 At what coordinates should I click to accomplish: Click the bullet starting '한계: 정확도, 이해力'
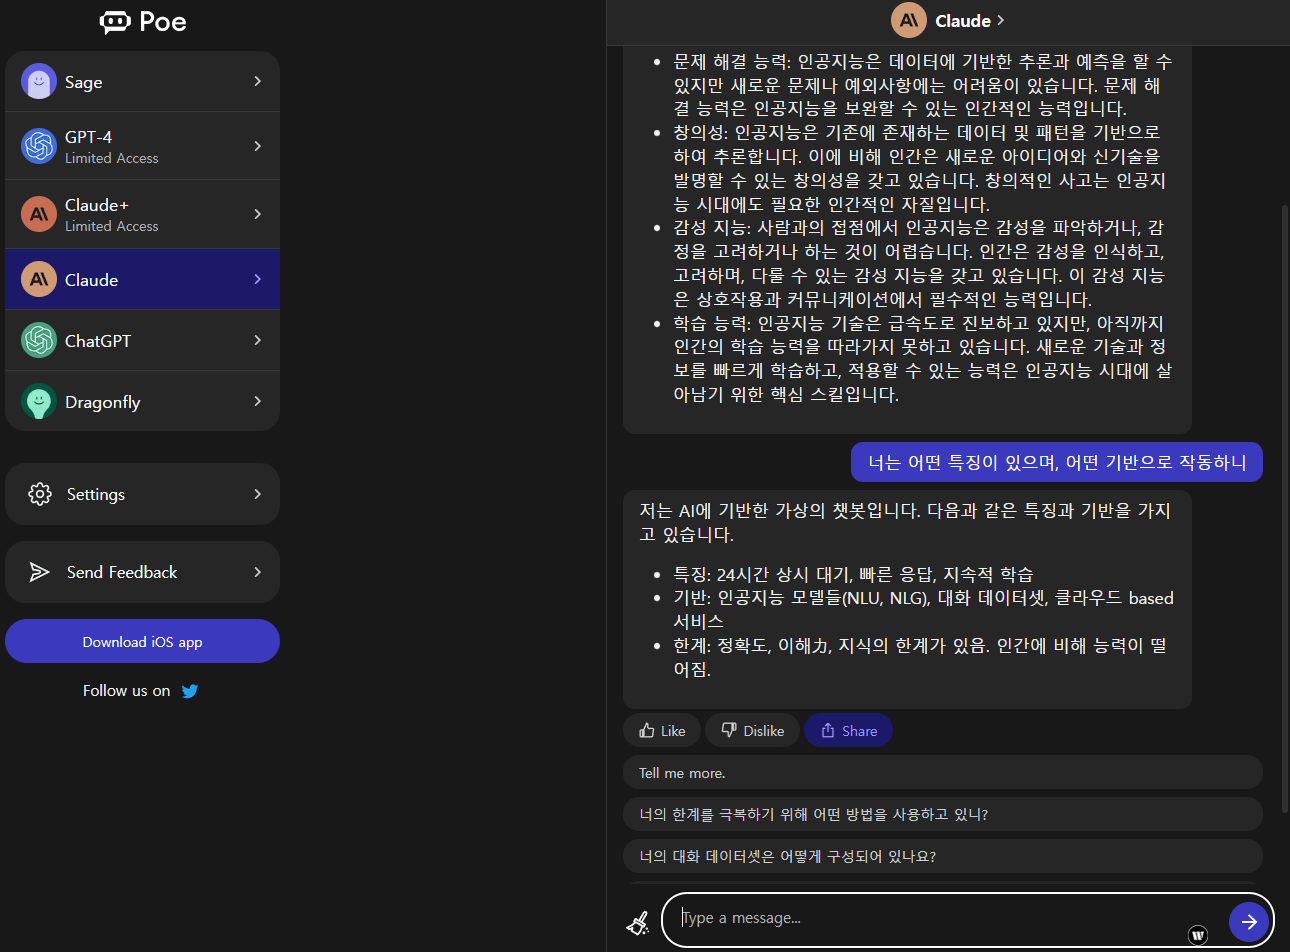click(x=920, y=657)
